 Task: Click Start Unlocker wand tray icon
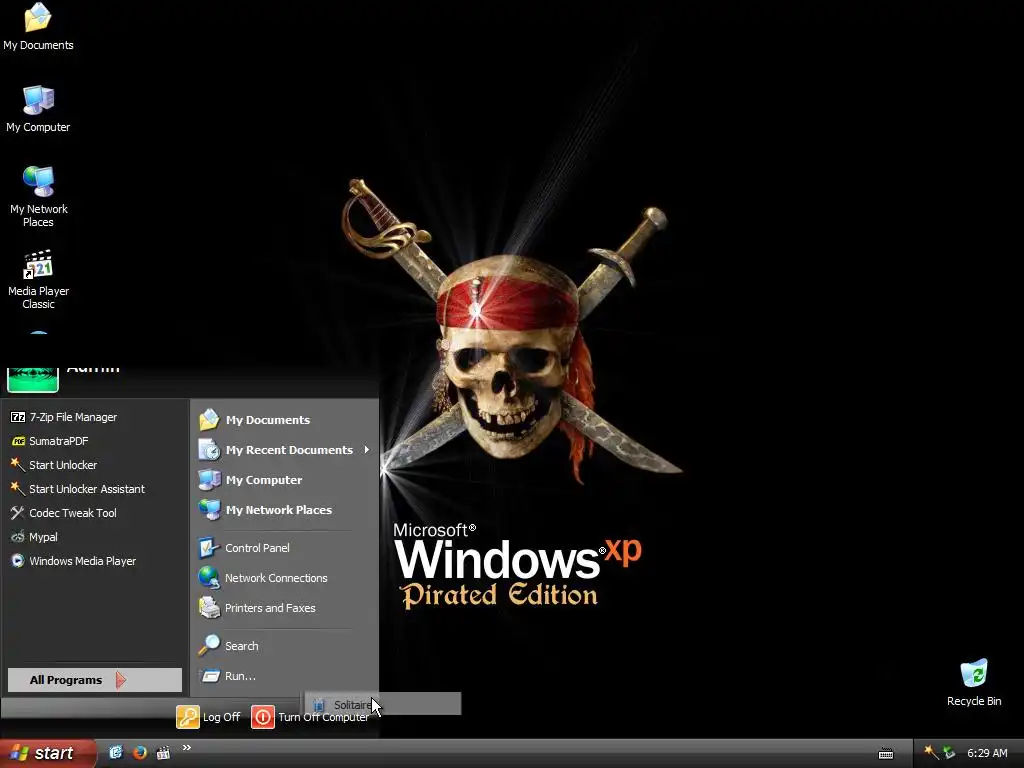pos(931,753)
